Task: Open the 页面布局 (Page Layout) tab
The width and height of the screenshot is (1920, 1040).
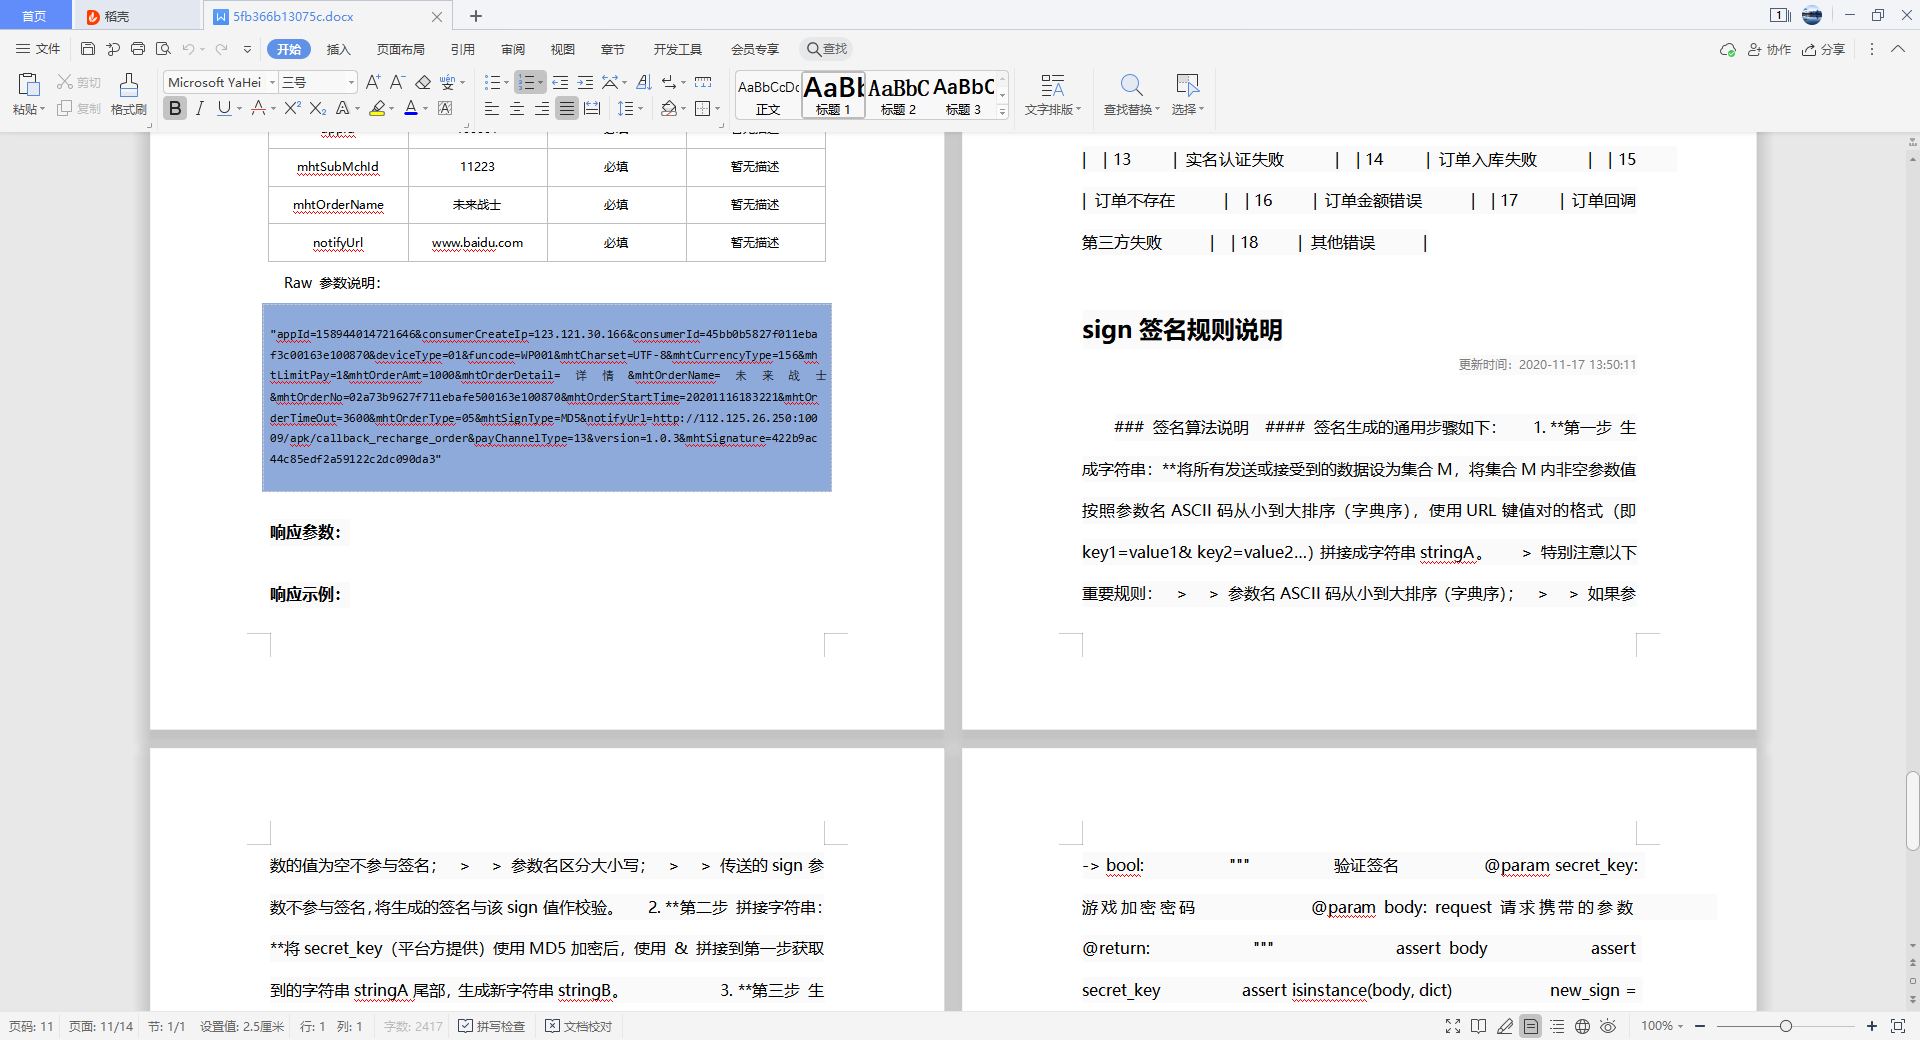Action: tap(401, 49)
